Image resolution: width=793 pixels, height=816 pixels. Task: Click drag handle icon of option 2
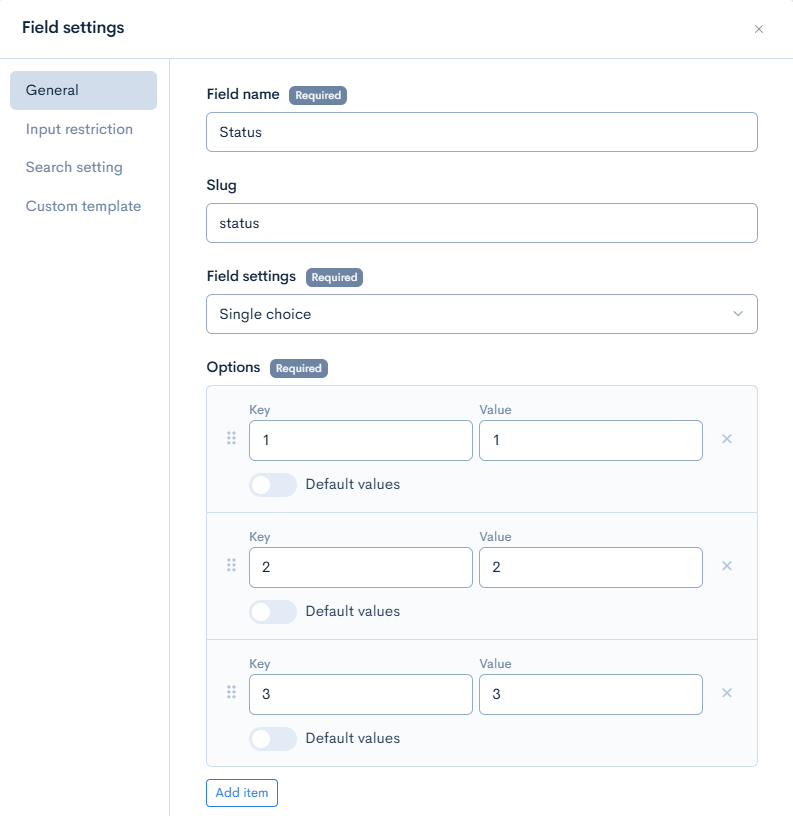pos(231,565)
